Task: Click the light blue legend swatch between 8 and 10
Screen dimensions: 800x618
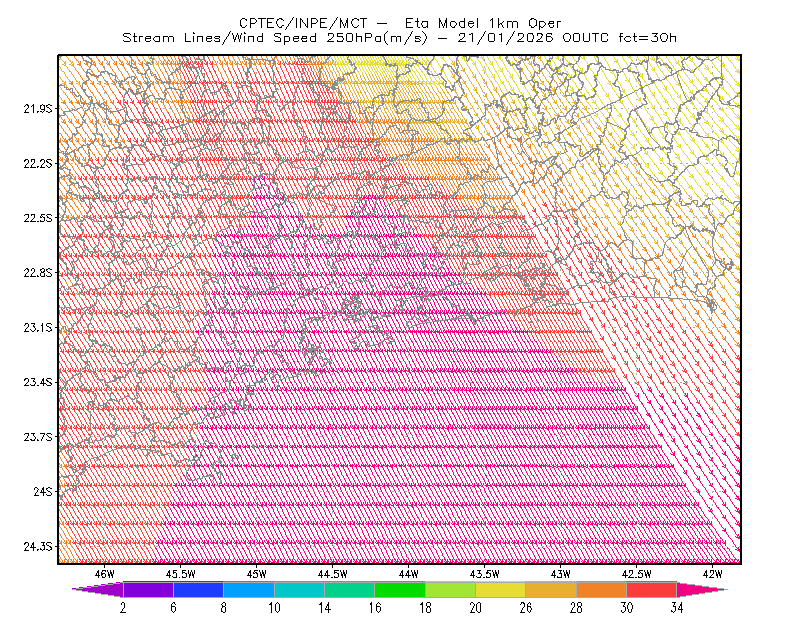Action: coord(249,589)
